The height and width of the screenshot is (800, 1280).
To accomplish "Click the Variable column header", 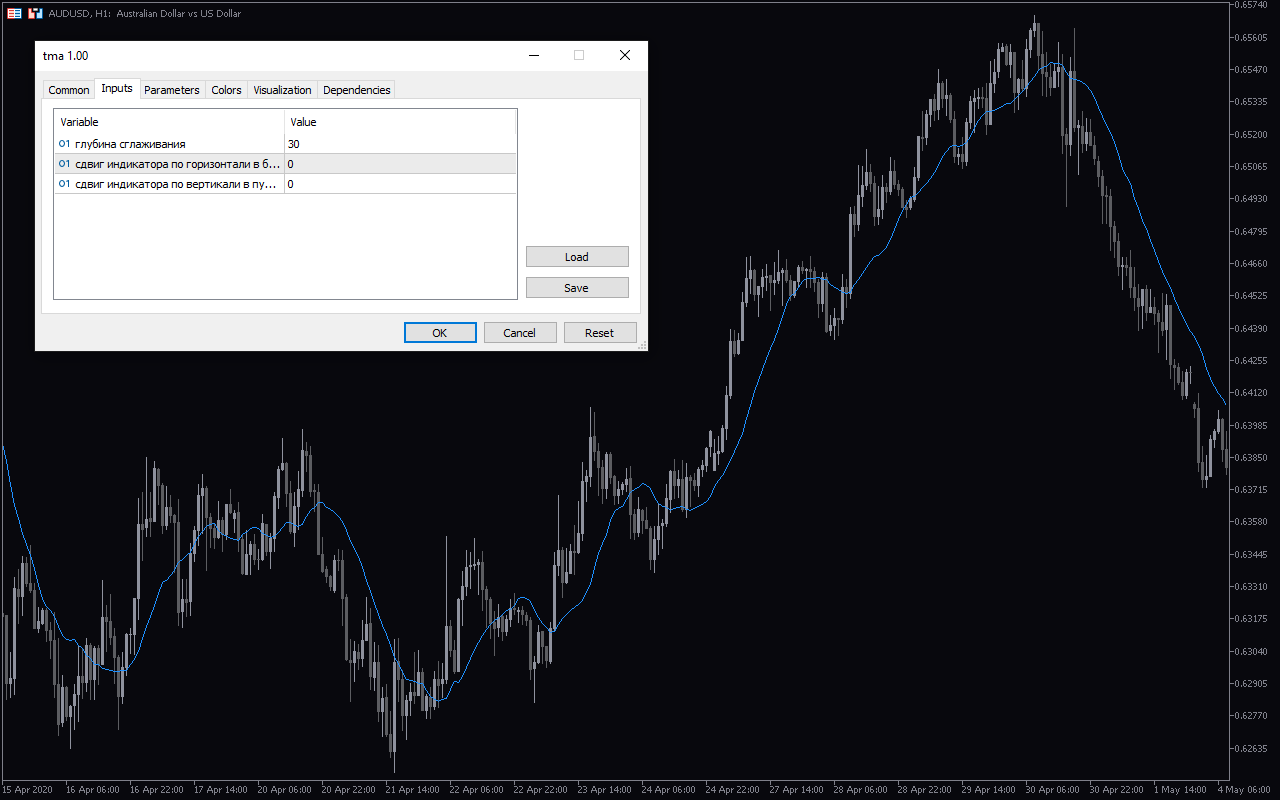I will 170,122.
